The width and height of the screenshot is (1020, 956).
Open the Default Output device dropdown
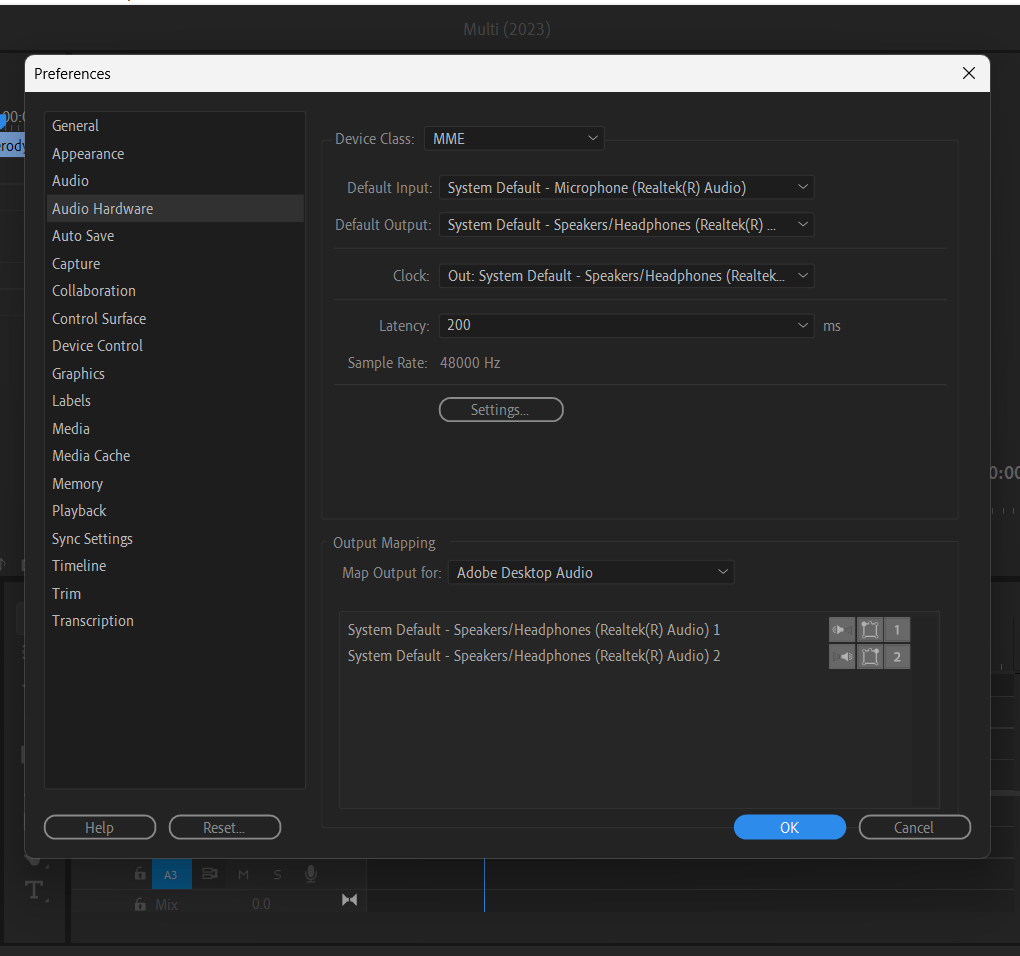click(x=627, y=224)
